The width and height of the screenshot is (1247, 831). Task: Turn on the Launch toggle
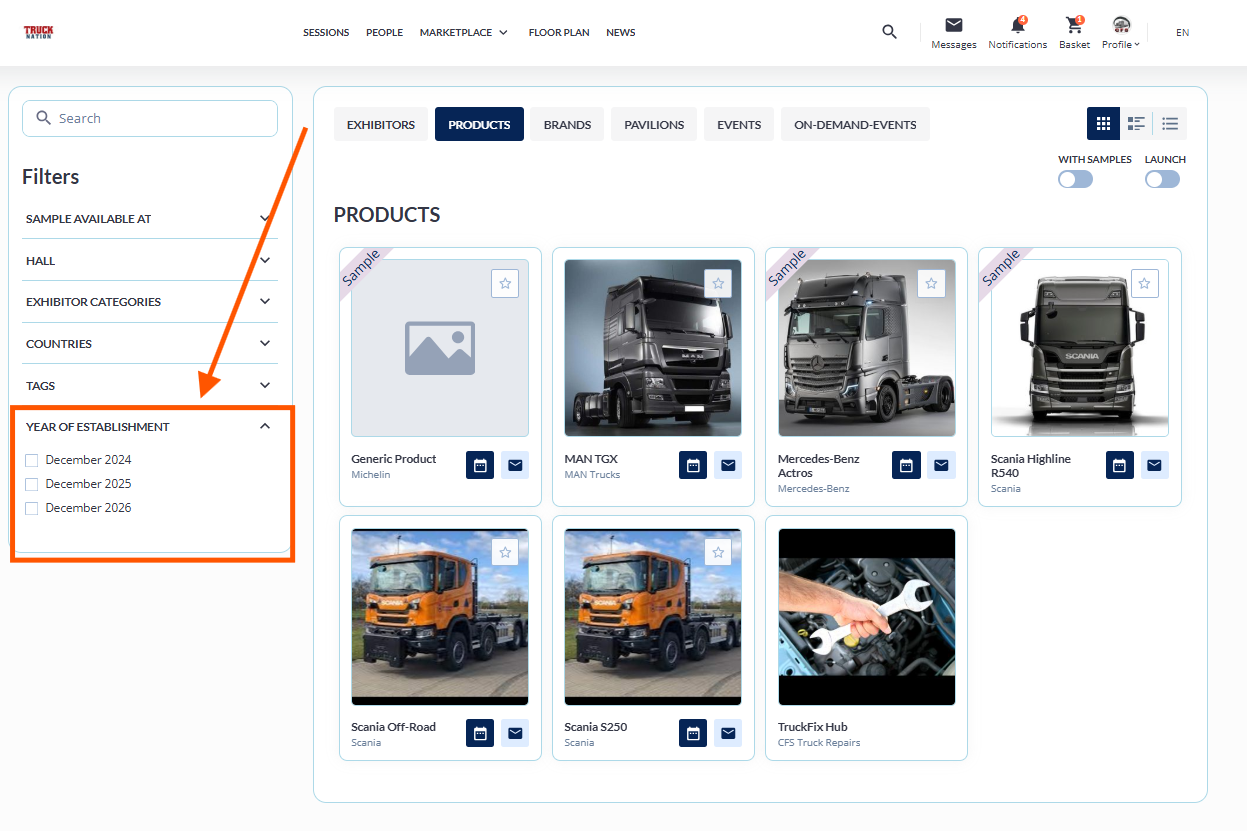tap(1162, 179)
